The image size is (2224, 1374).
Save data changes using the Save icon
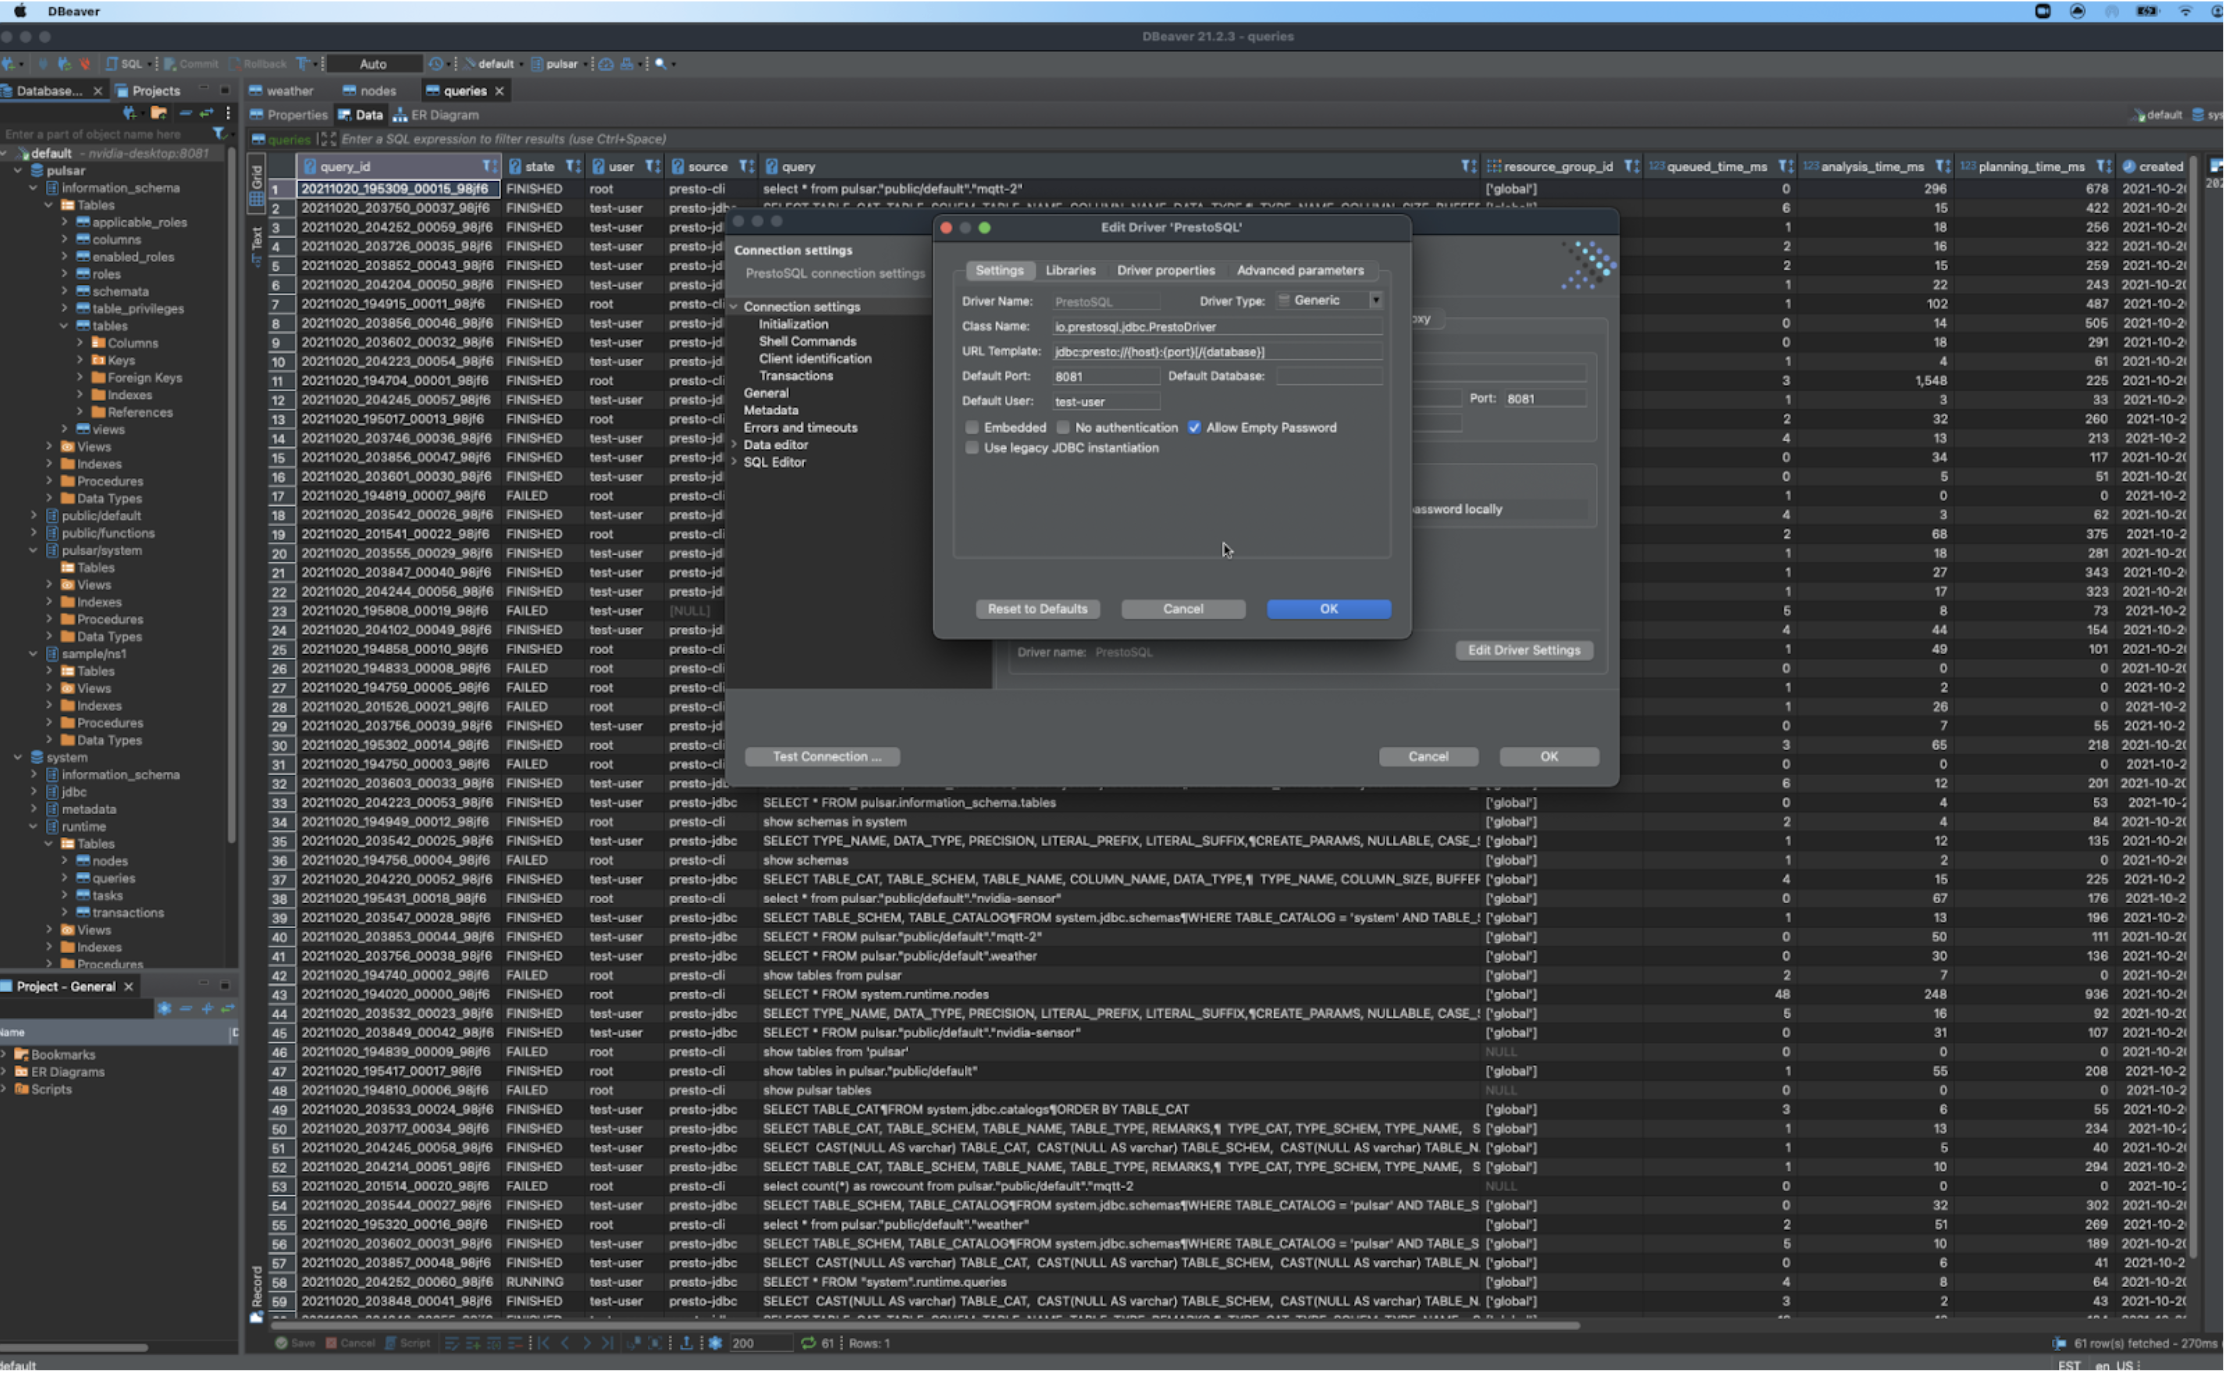pyautogui.click(x=281, y=1343)
